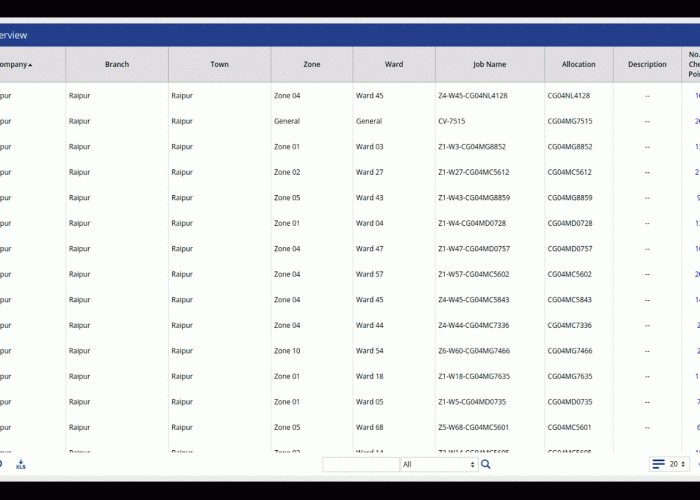Type in the search text field

tap(361, 464)
